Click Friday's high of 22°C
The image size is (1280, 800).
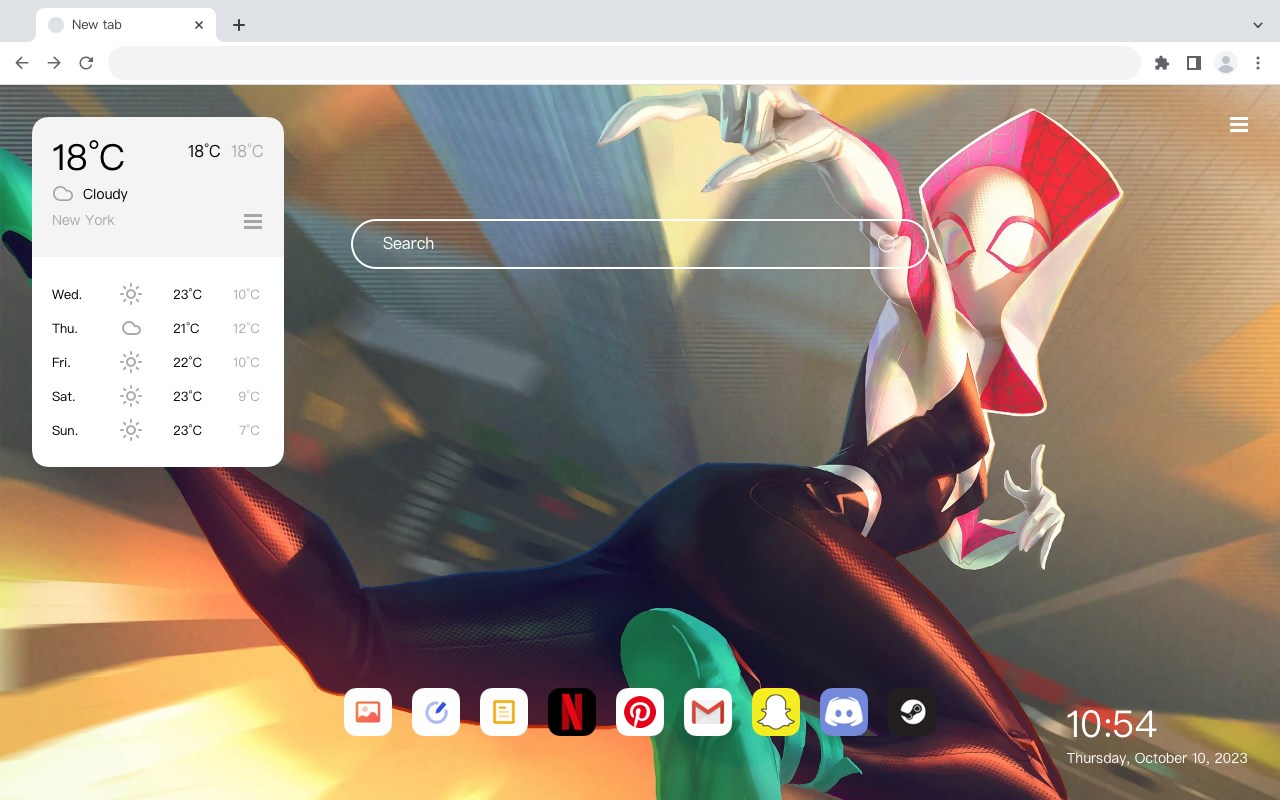187,362
